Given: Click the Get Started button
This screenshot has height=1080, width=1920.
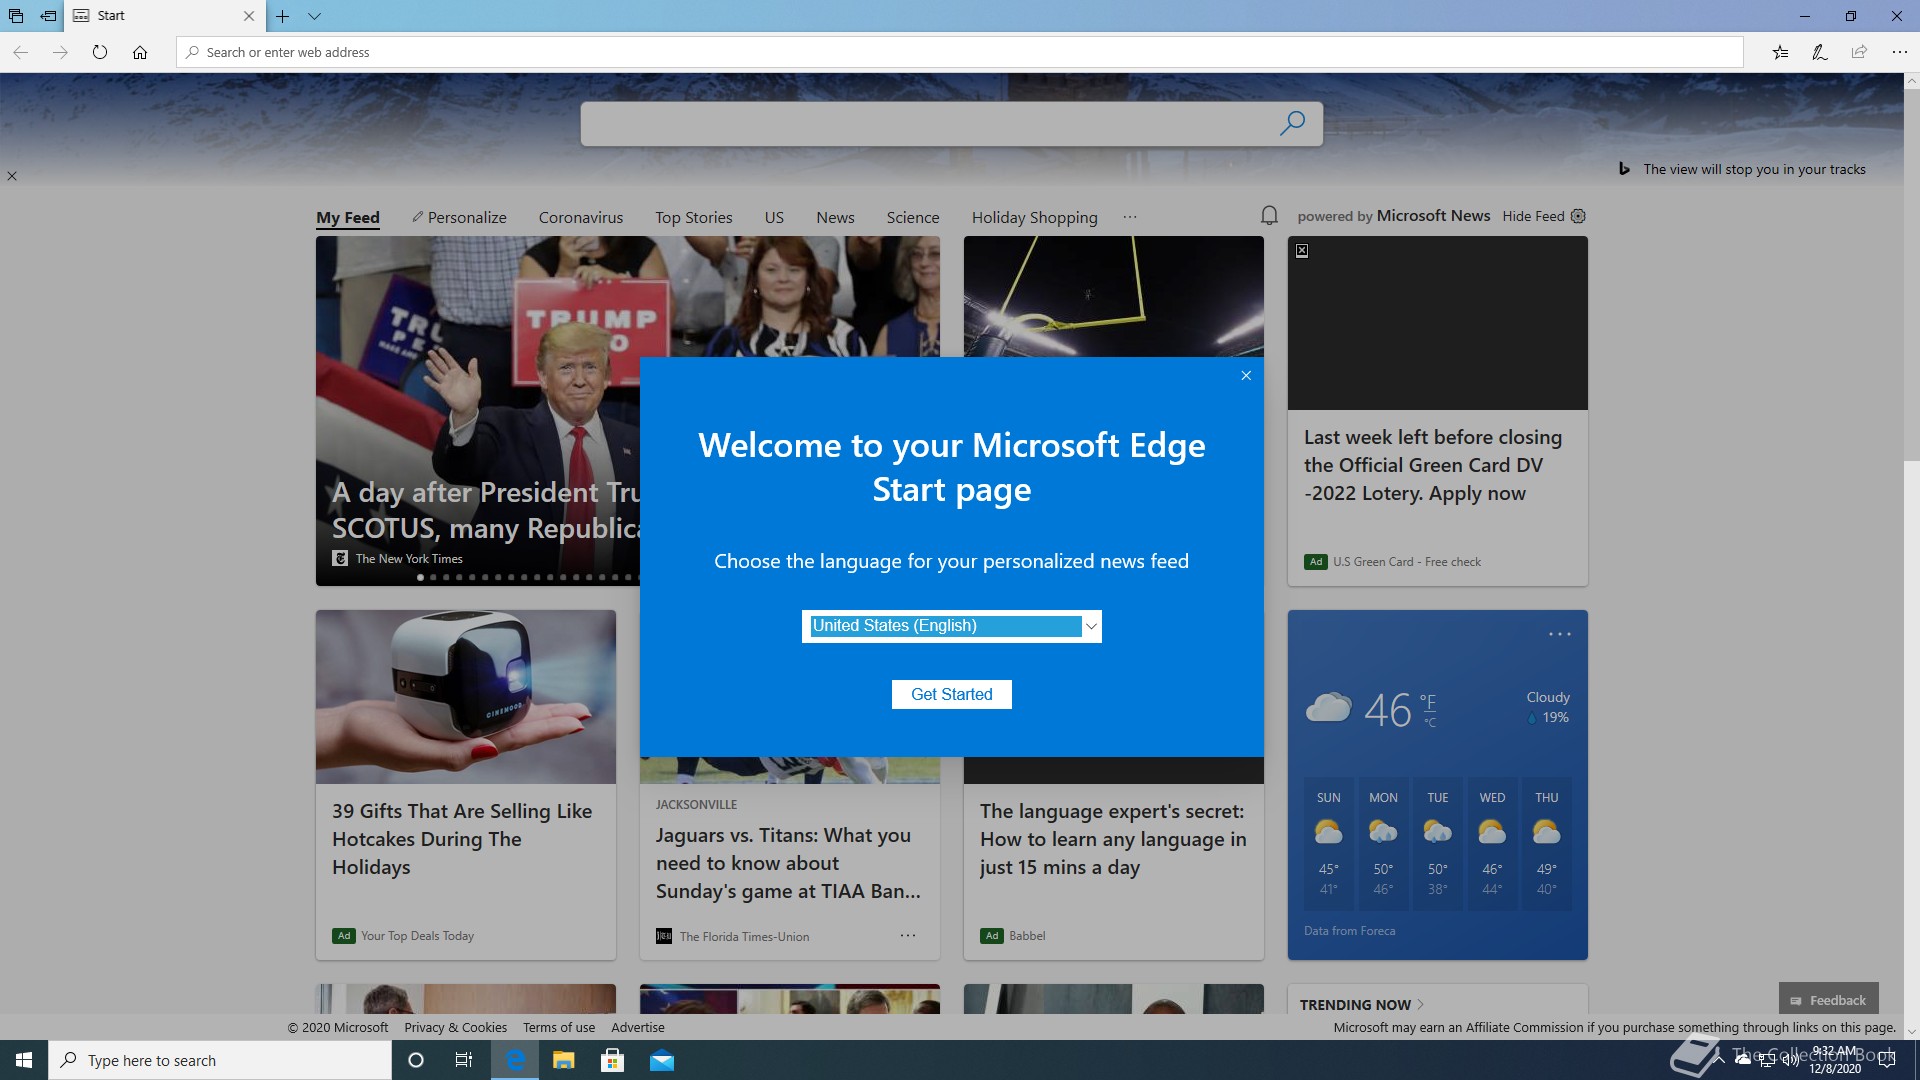Looking at the screenshot, I should (951, 694).
